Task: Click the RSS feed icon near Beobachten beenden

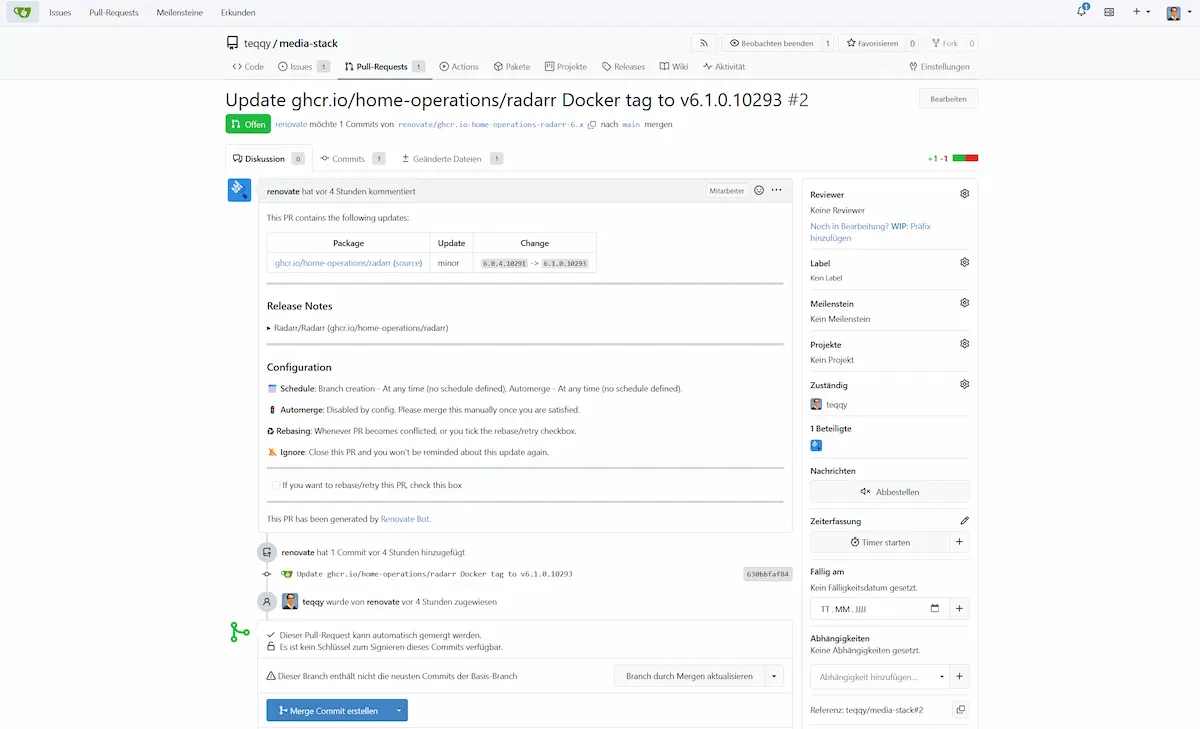Action: (703, 42)
